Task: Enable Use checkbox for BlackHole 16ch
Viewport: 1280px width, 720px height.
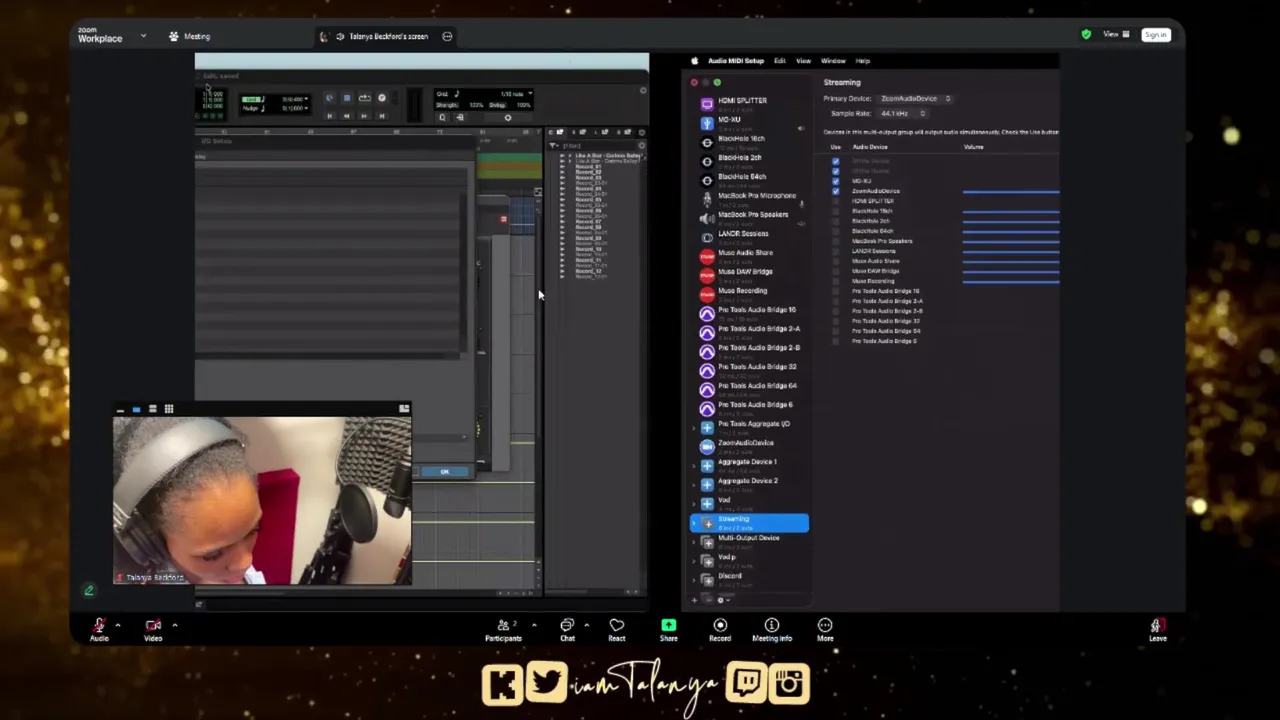Action: (836, 211)
